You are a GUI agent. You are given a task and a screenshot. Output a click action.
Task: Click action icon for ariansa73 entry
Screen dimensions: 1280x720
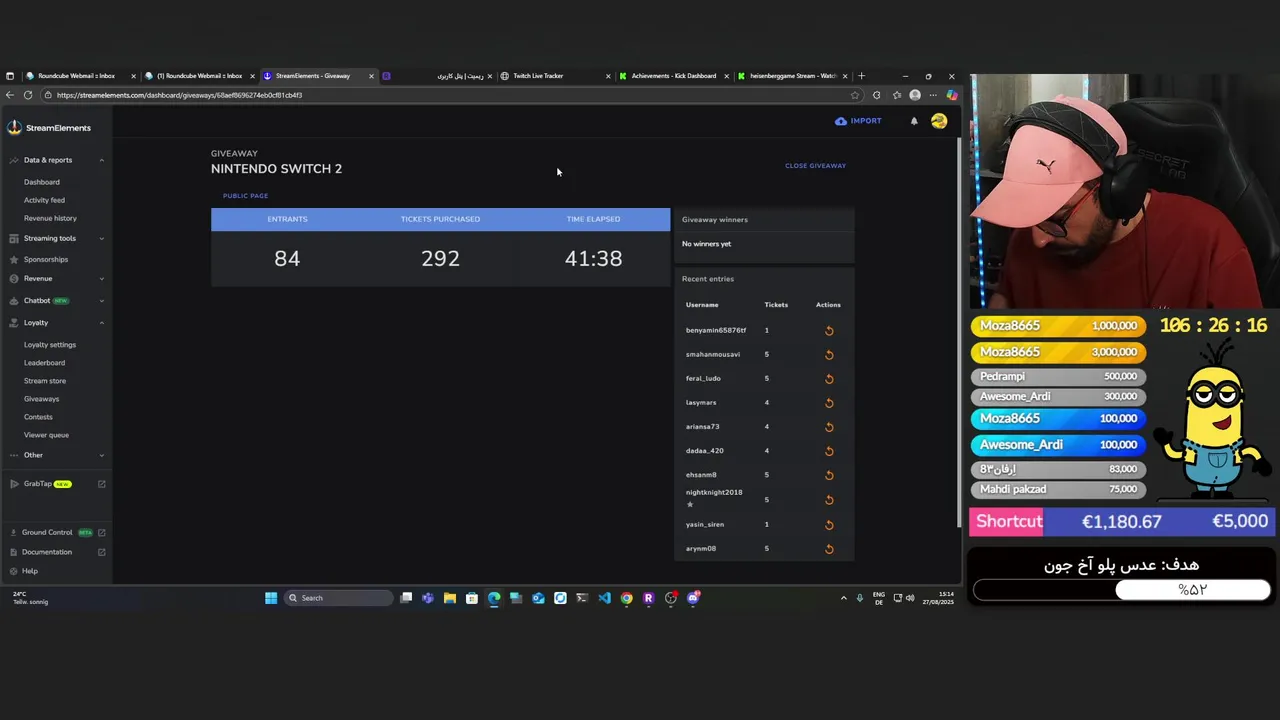[829, 427]
